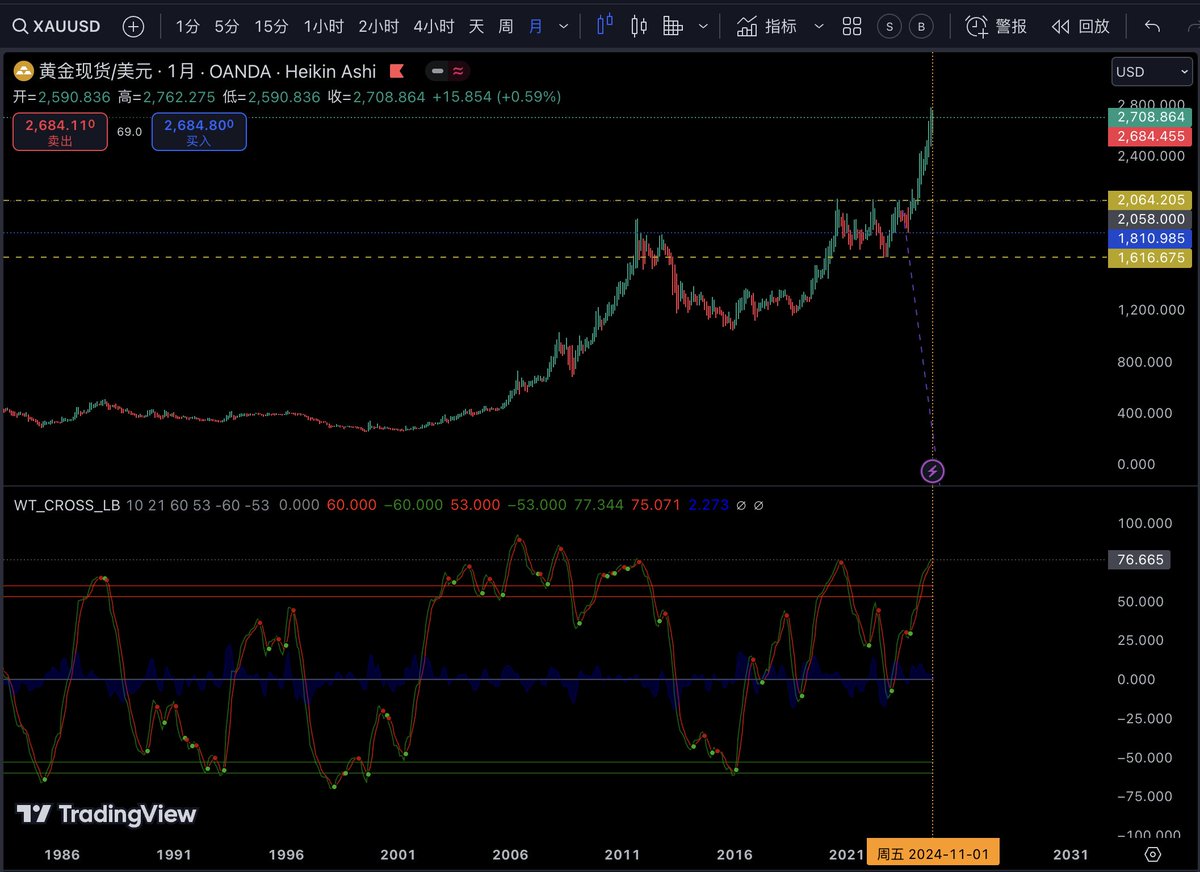Select the 1,810.985 blue price label

[x=1148, y=238]
